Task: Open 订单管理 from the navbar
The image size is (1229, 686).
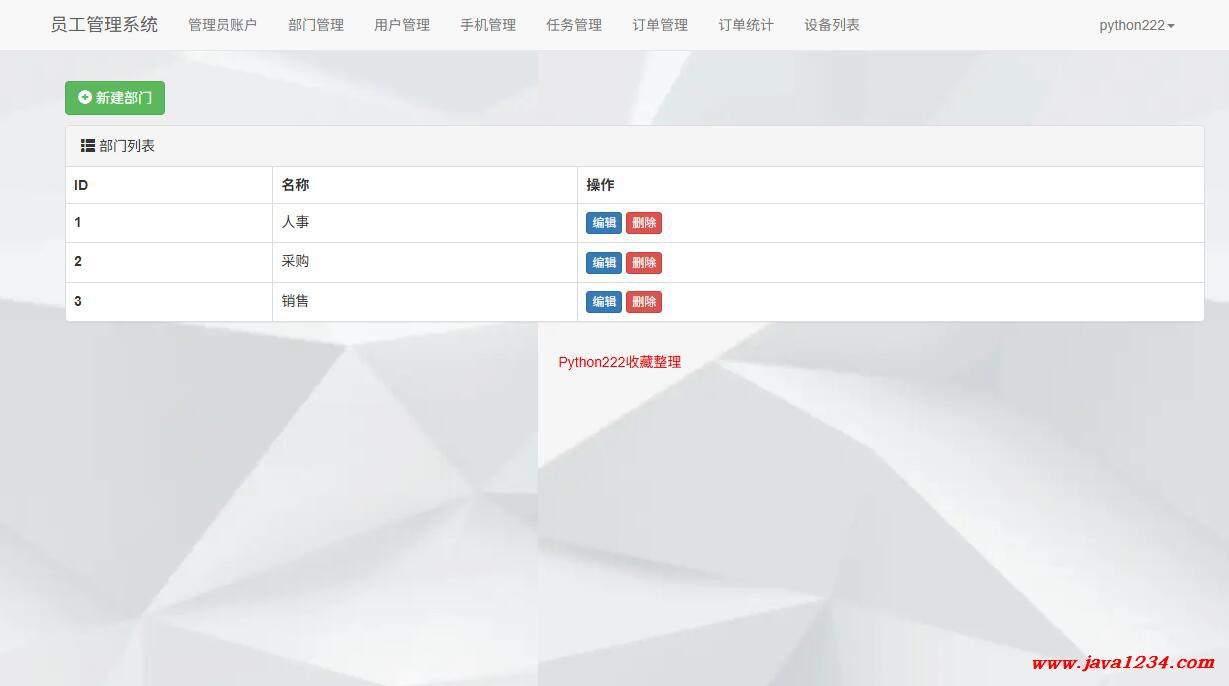Action: (x=660, y=25)
